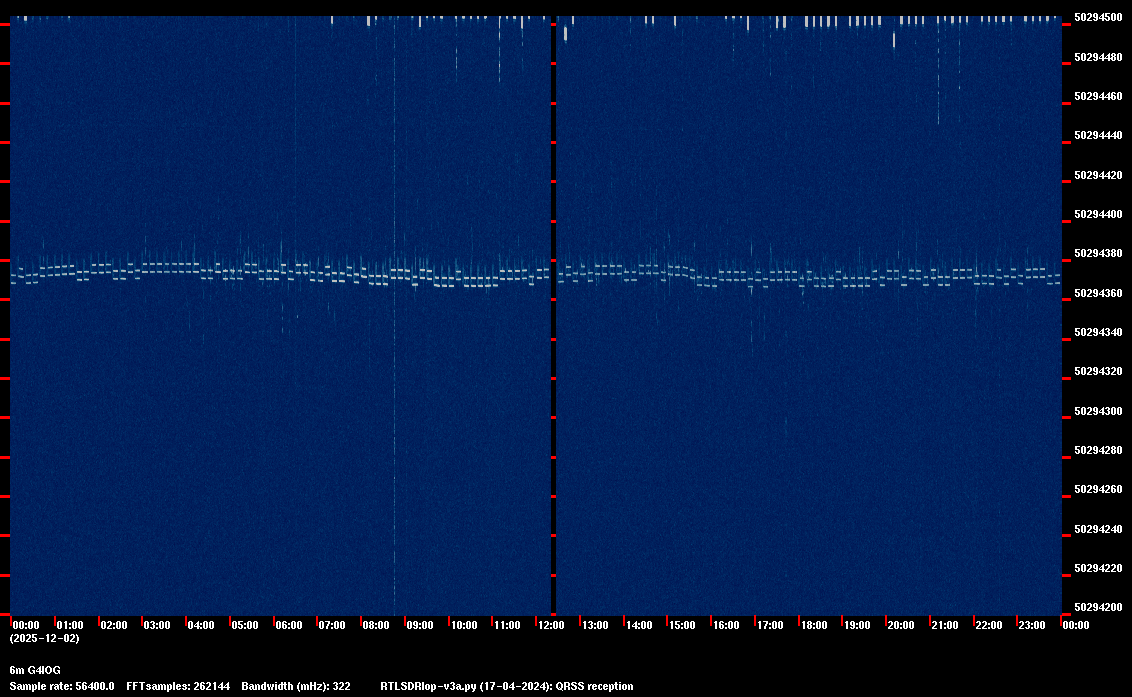The height and width of the screenshot is (697, 1132).
Task: Click the 15:00 time axis label
Action: pyautogui.click(x=682, y=625)
